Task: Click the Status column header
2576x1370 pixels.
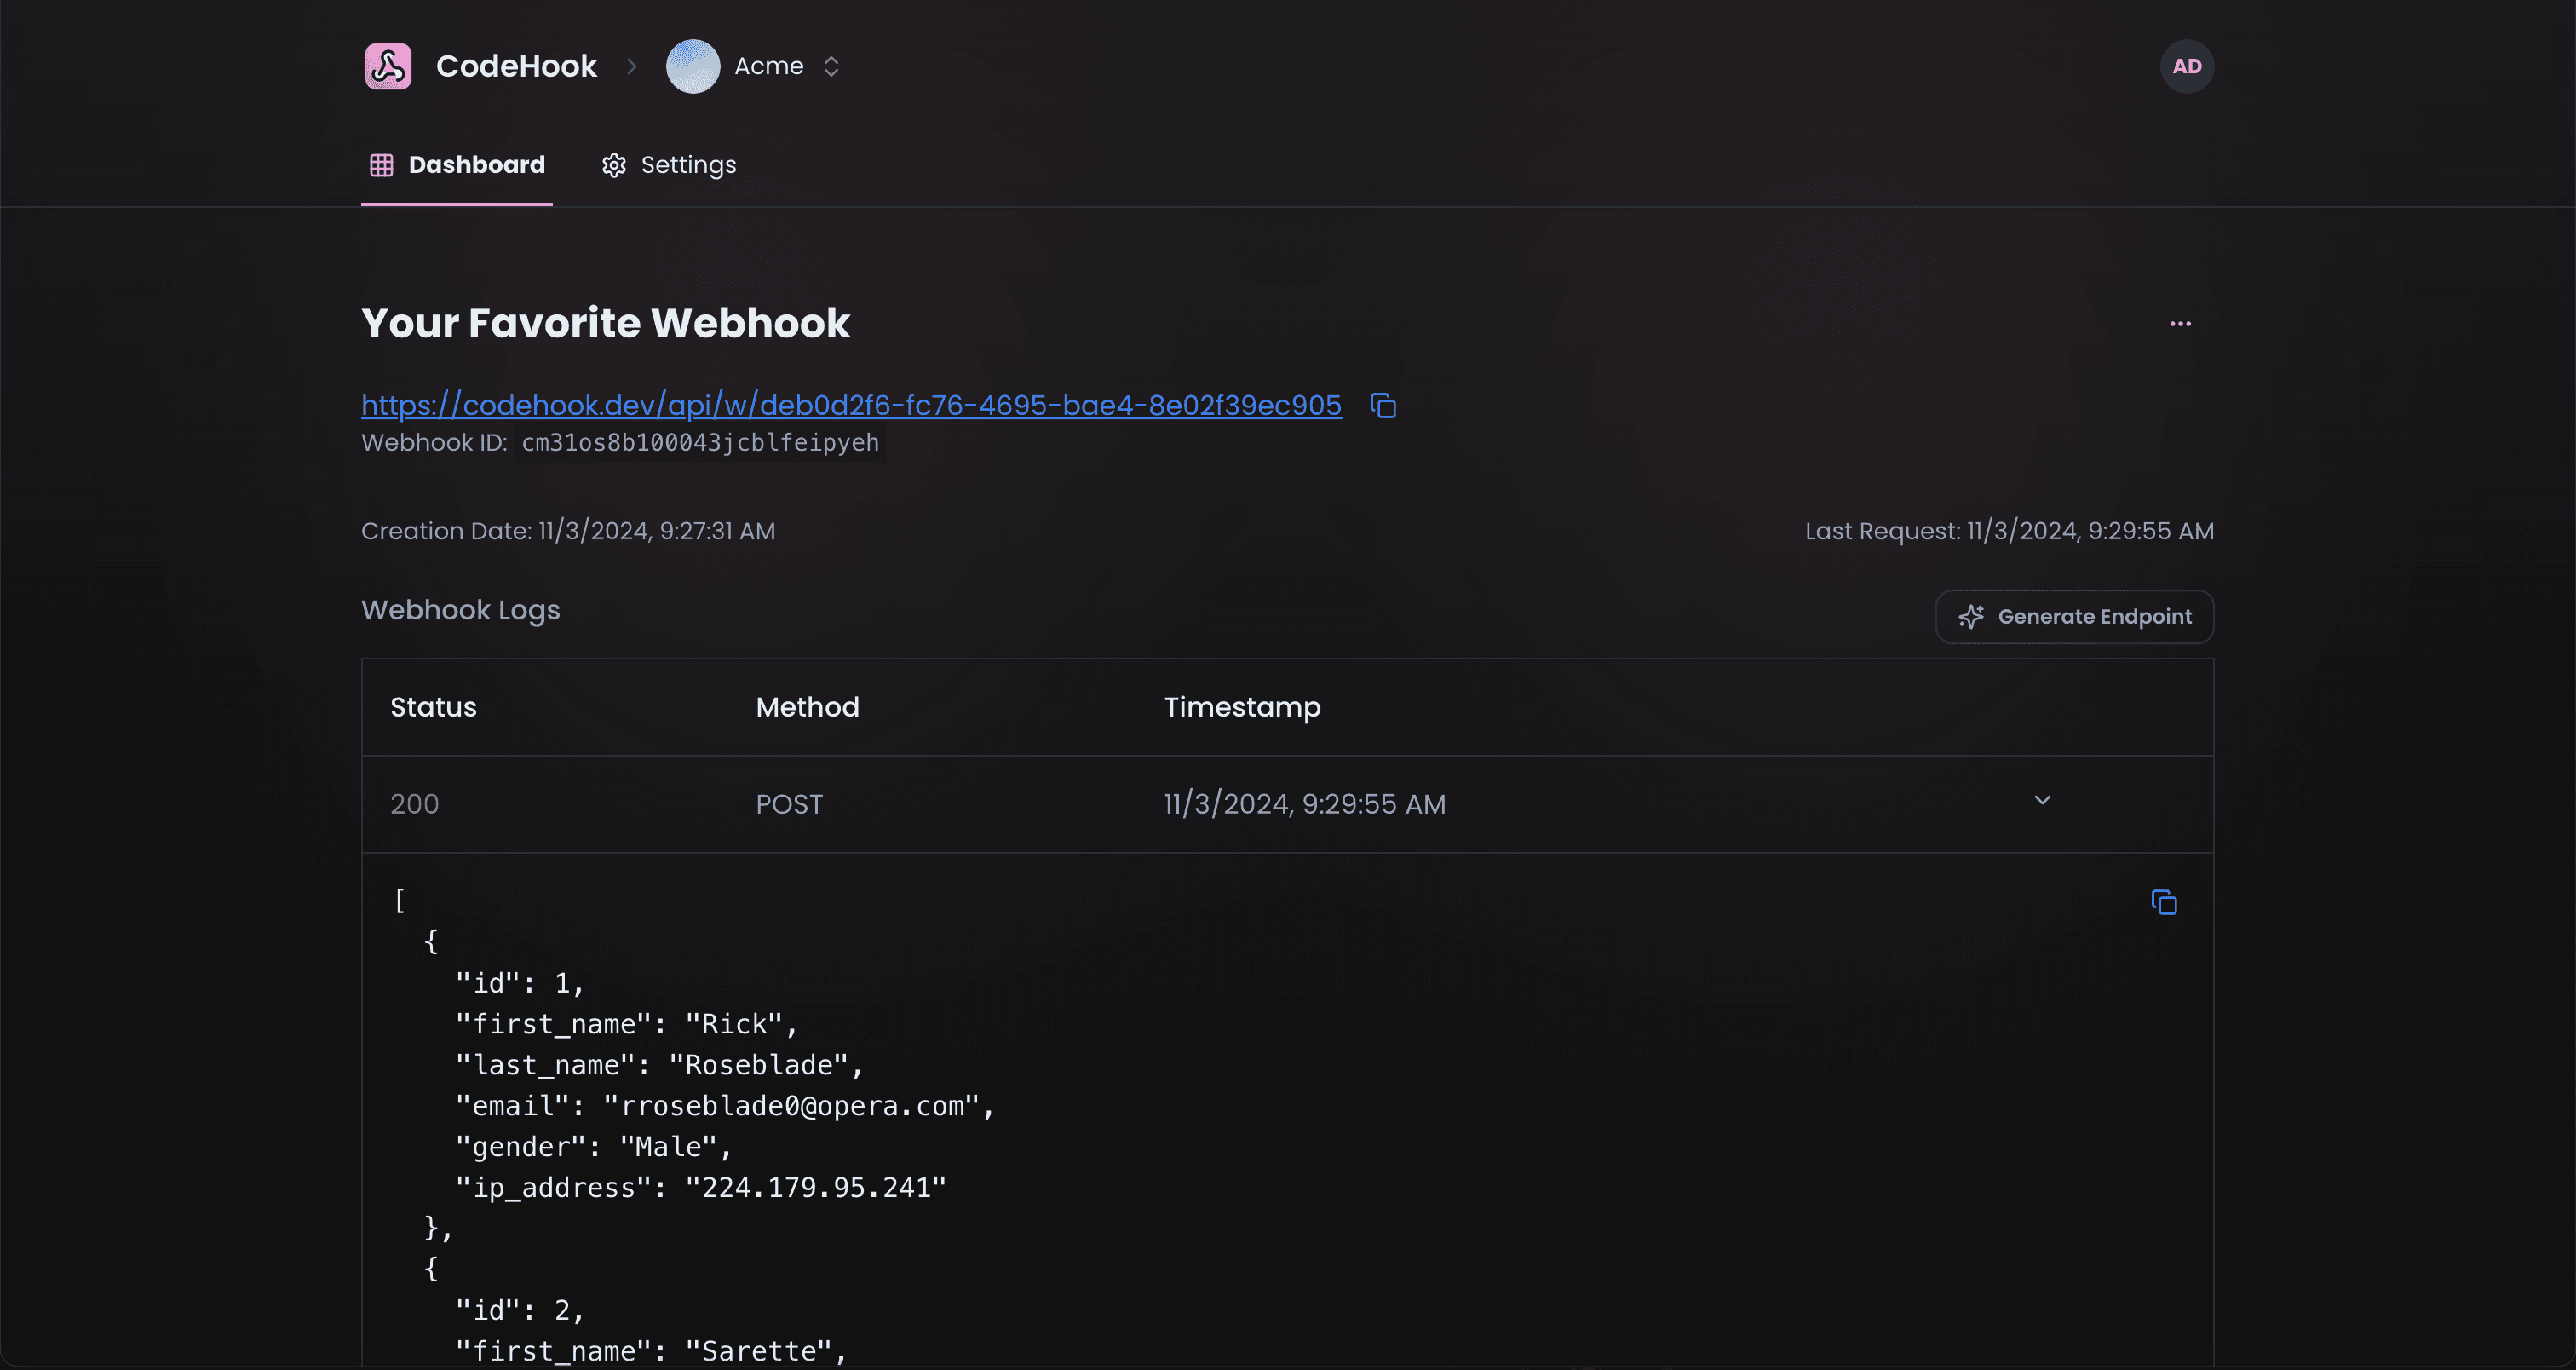Action: [x=433, y=707]
